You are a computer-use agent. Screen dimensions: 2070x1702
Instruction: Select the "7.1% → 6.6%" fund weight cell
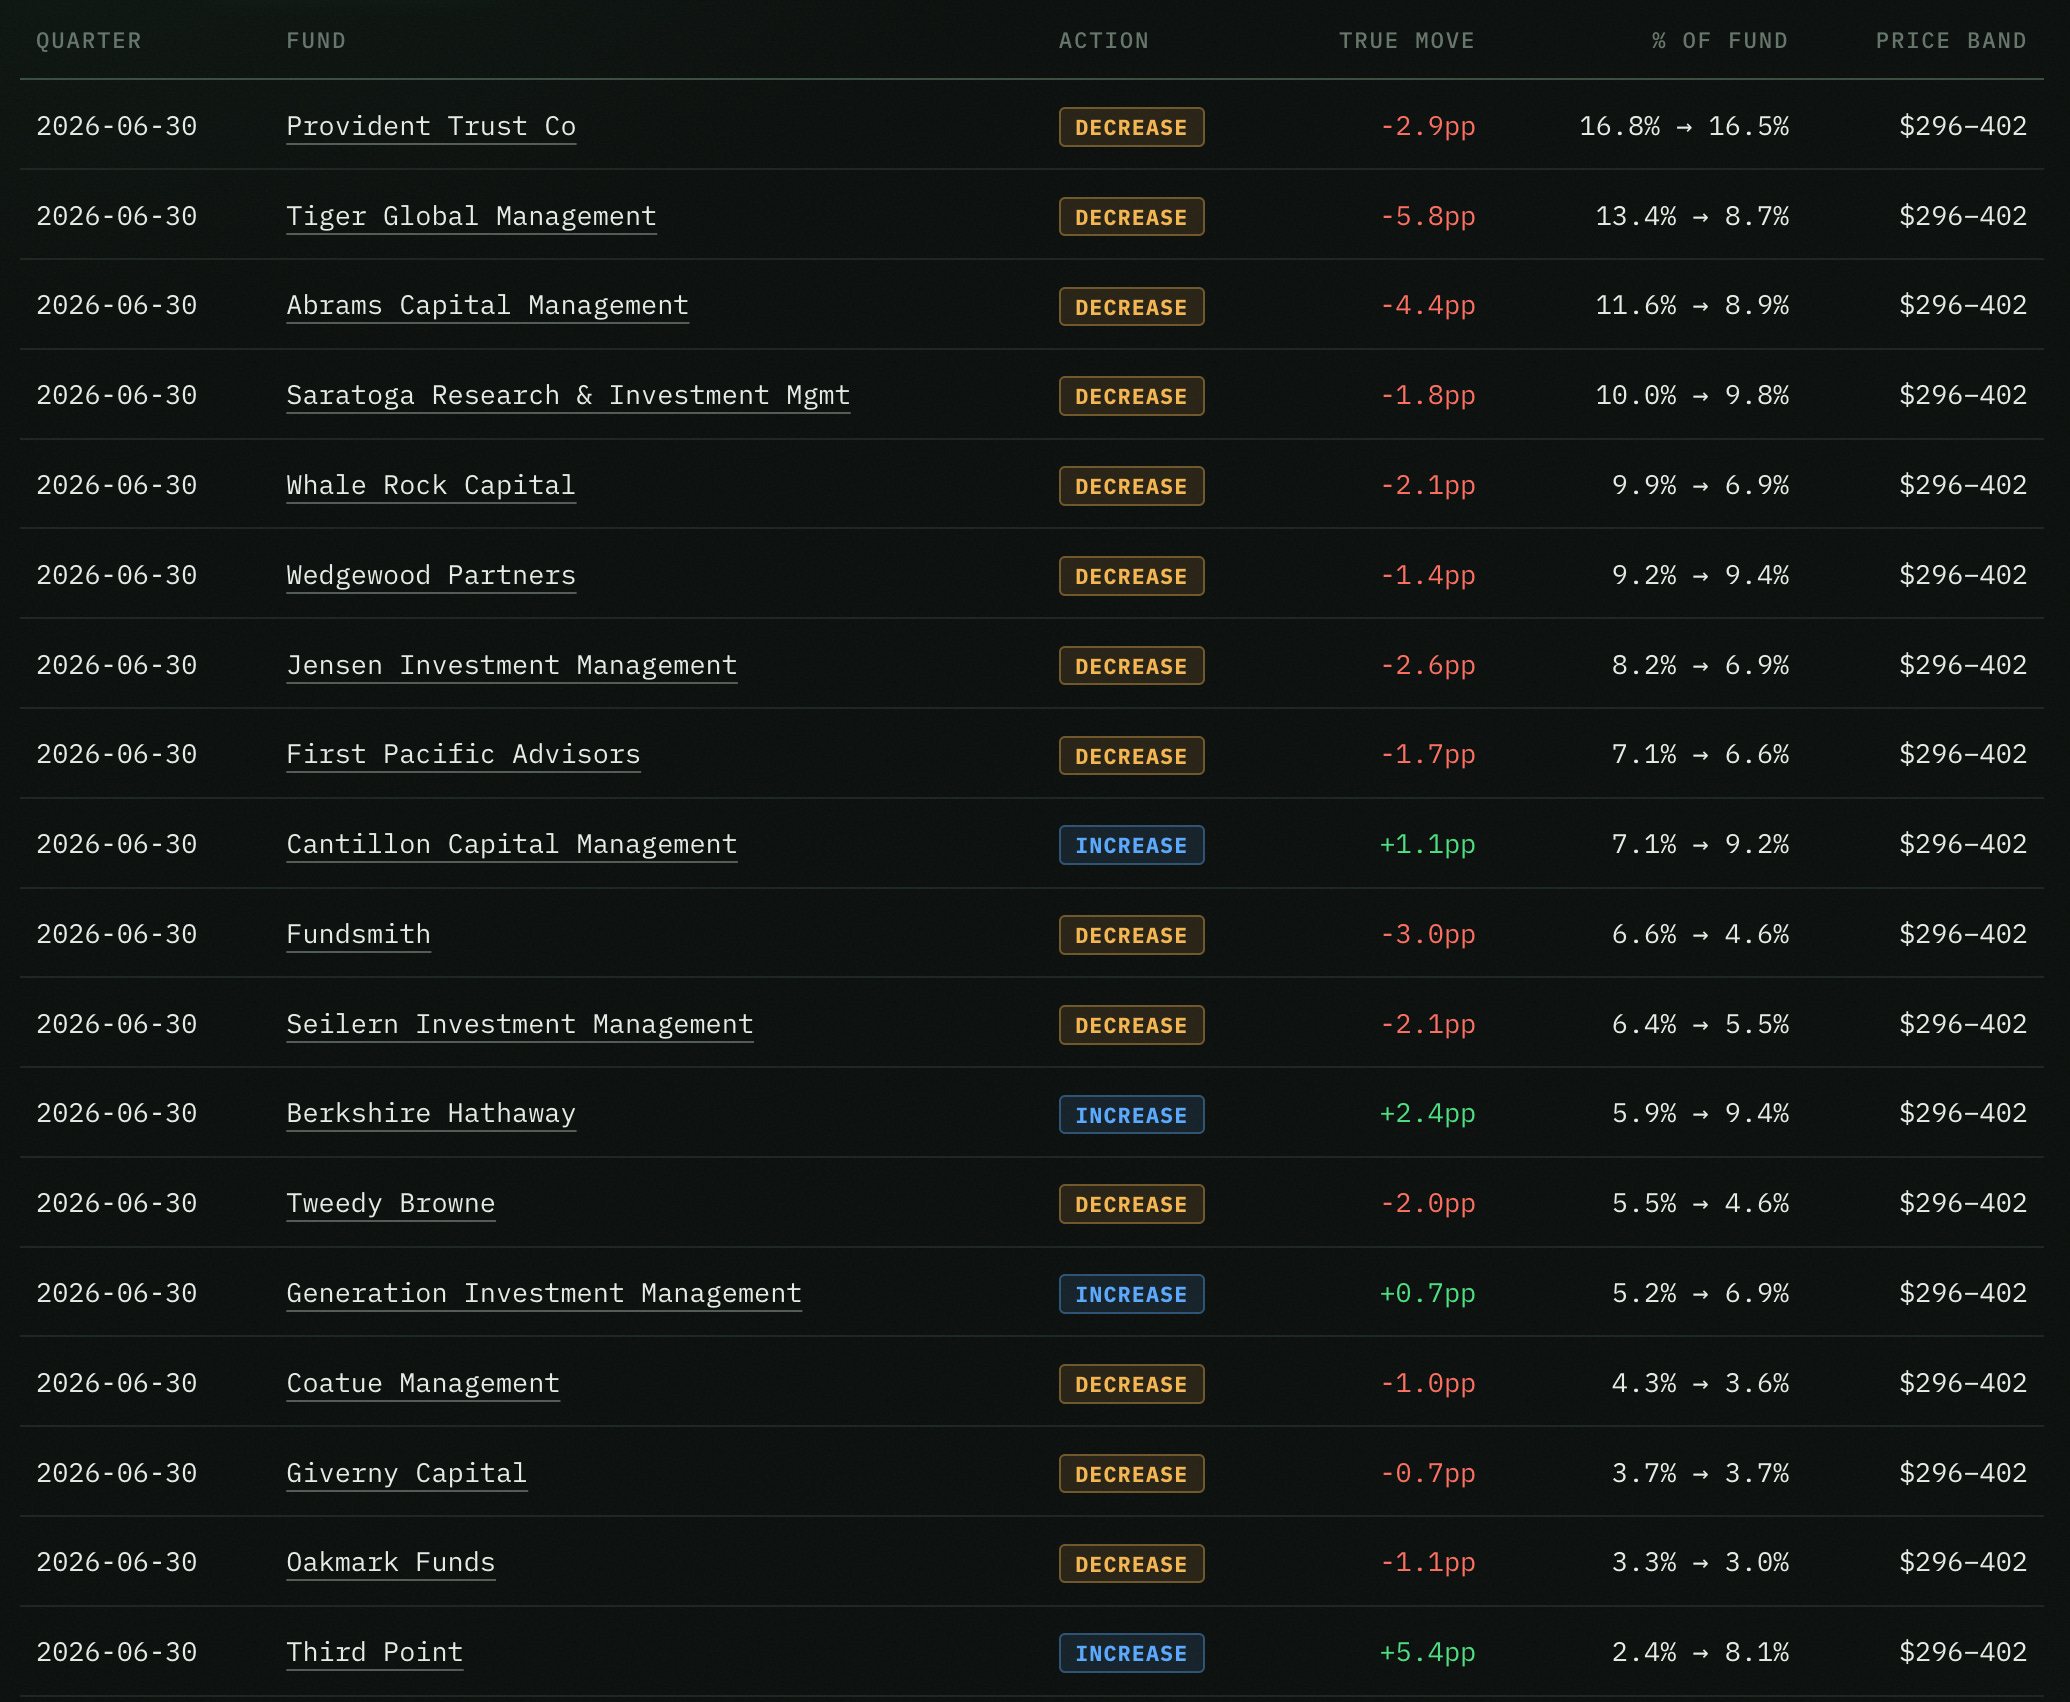[x=1700, y=755]
